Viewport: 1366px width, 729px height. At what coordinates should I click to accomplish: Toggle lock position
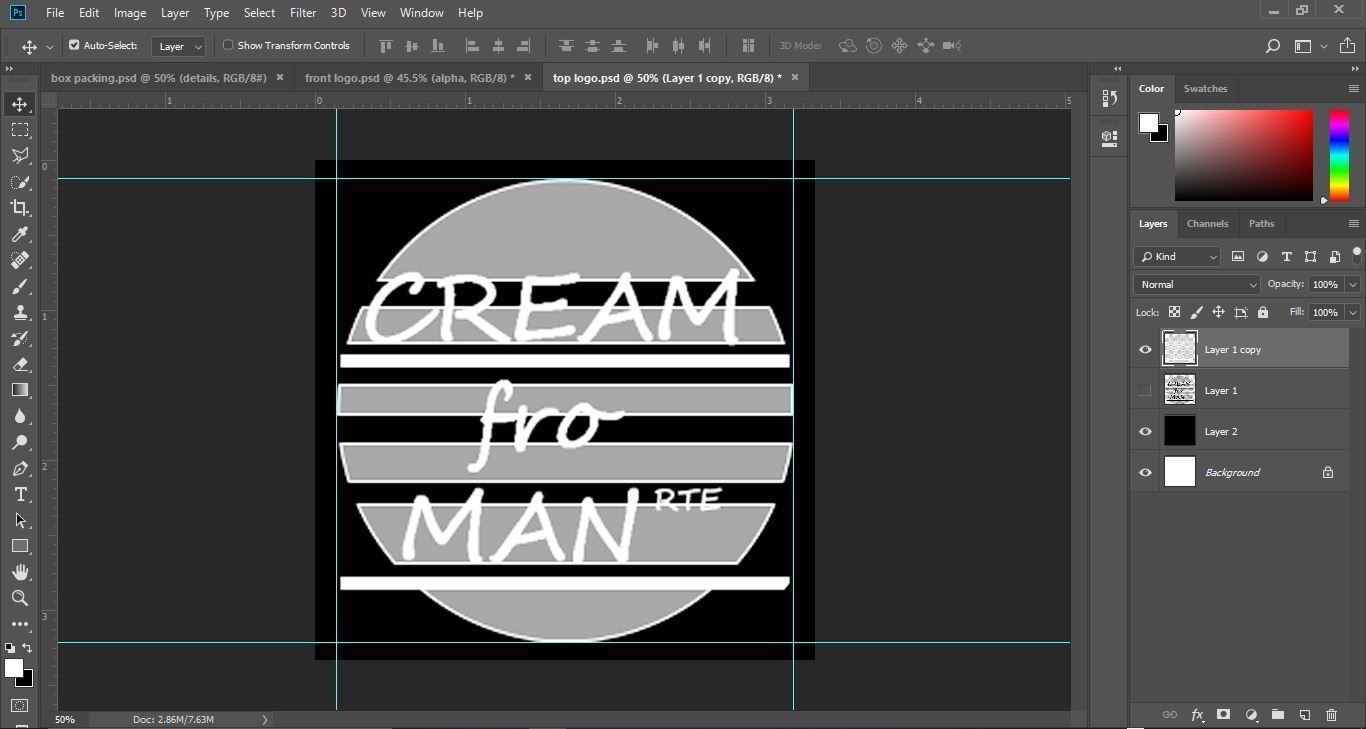click(1219, 312)
